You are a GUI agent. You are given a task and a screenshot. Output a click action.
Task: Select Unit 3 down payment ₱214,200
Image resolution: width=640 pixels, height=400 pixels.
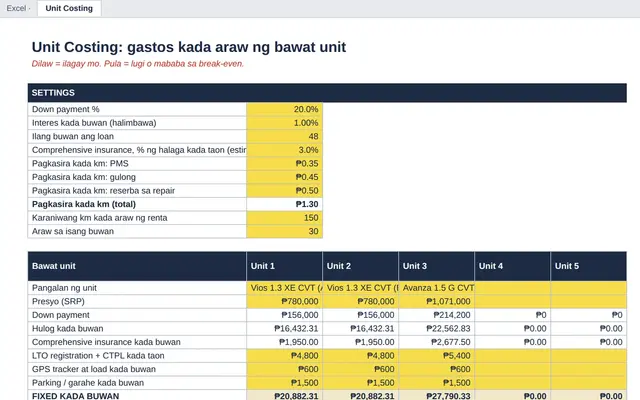click(436, 315)
